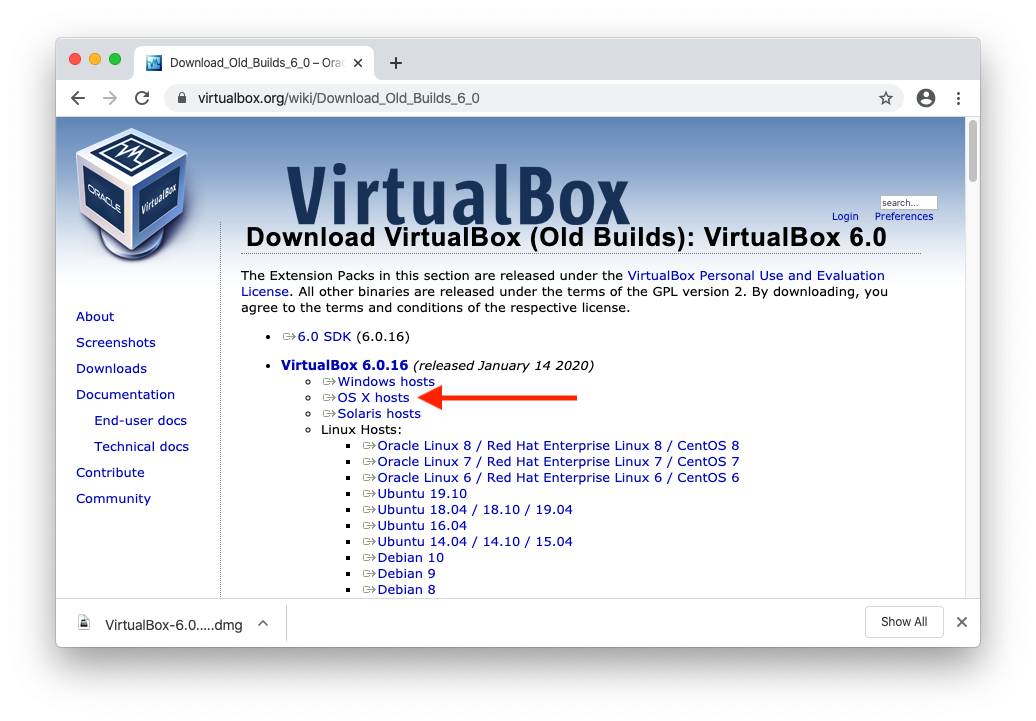This screenshot has width=1036, height=721.
Task: Click the external link icon beside Solaris hosts
Action: point(329,414)
